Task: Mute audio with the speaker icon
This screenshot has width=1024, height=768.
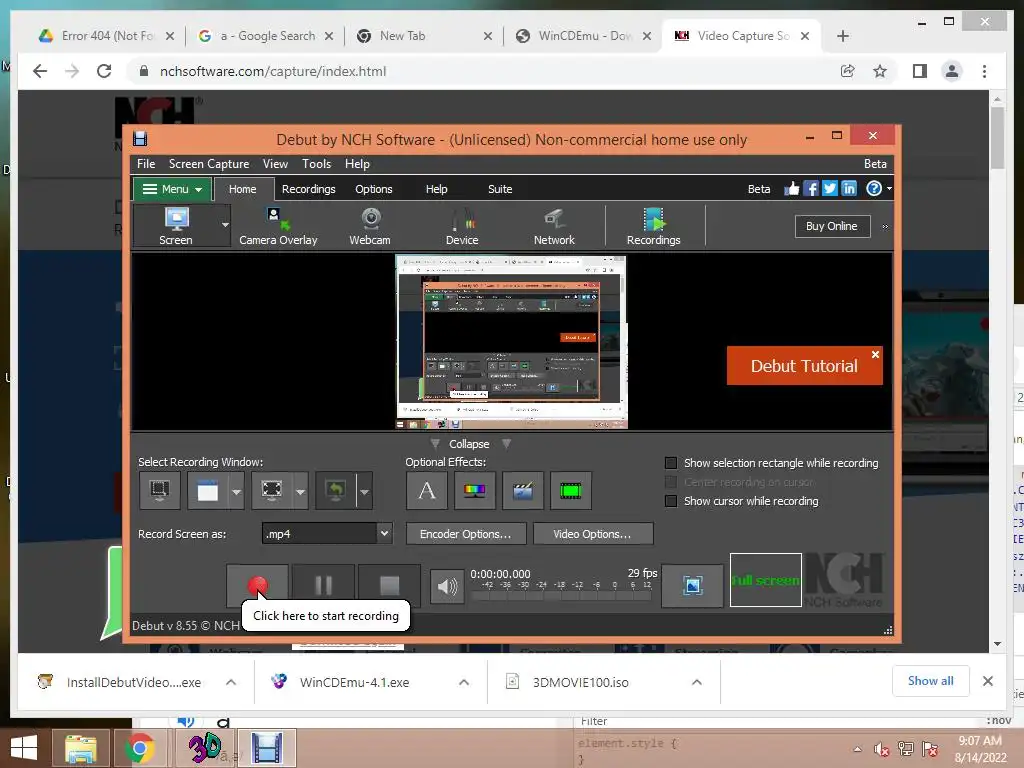Action: [447, 586]
